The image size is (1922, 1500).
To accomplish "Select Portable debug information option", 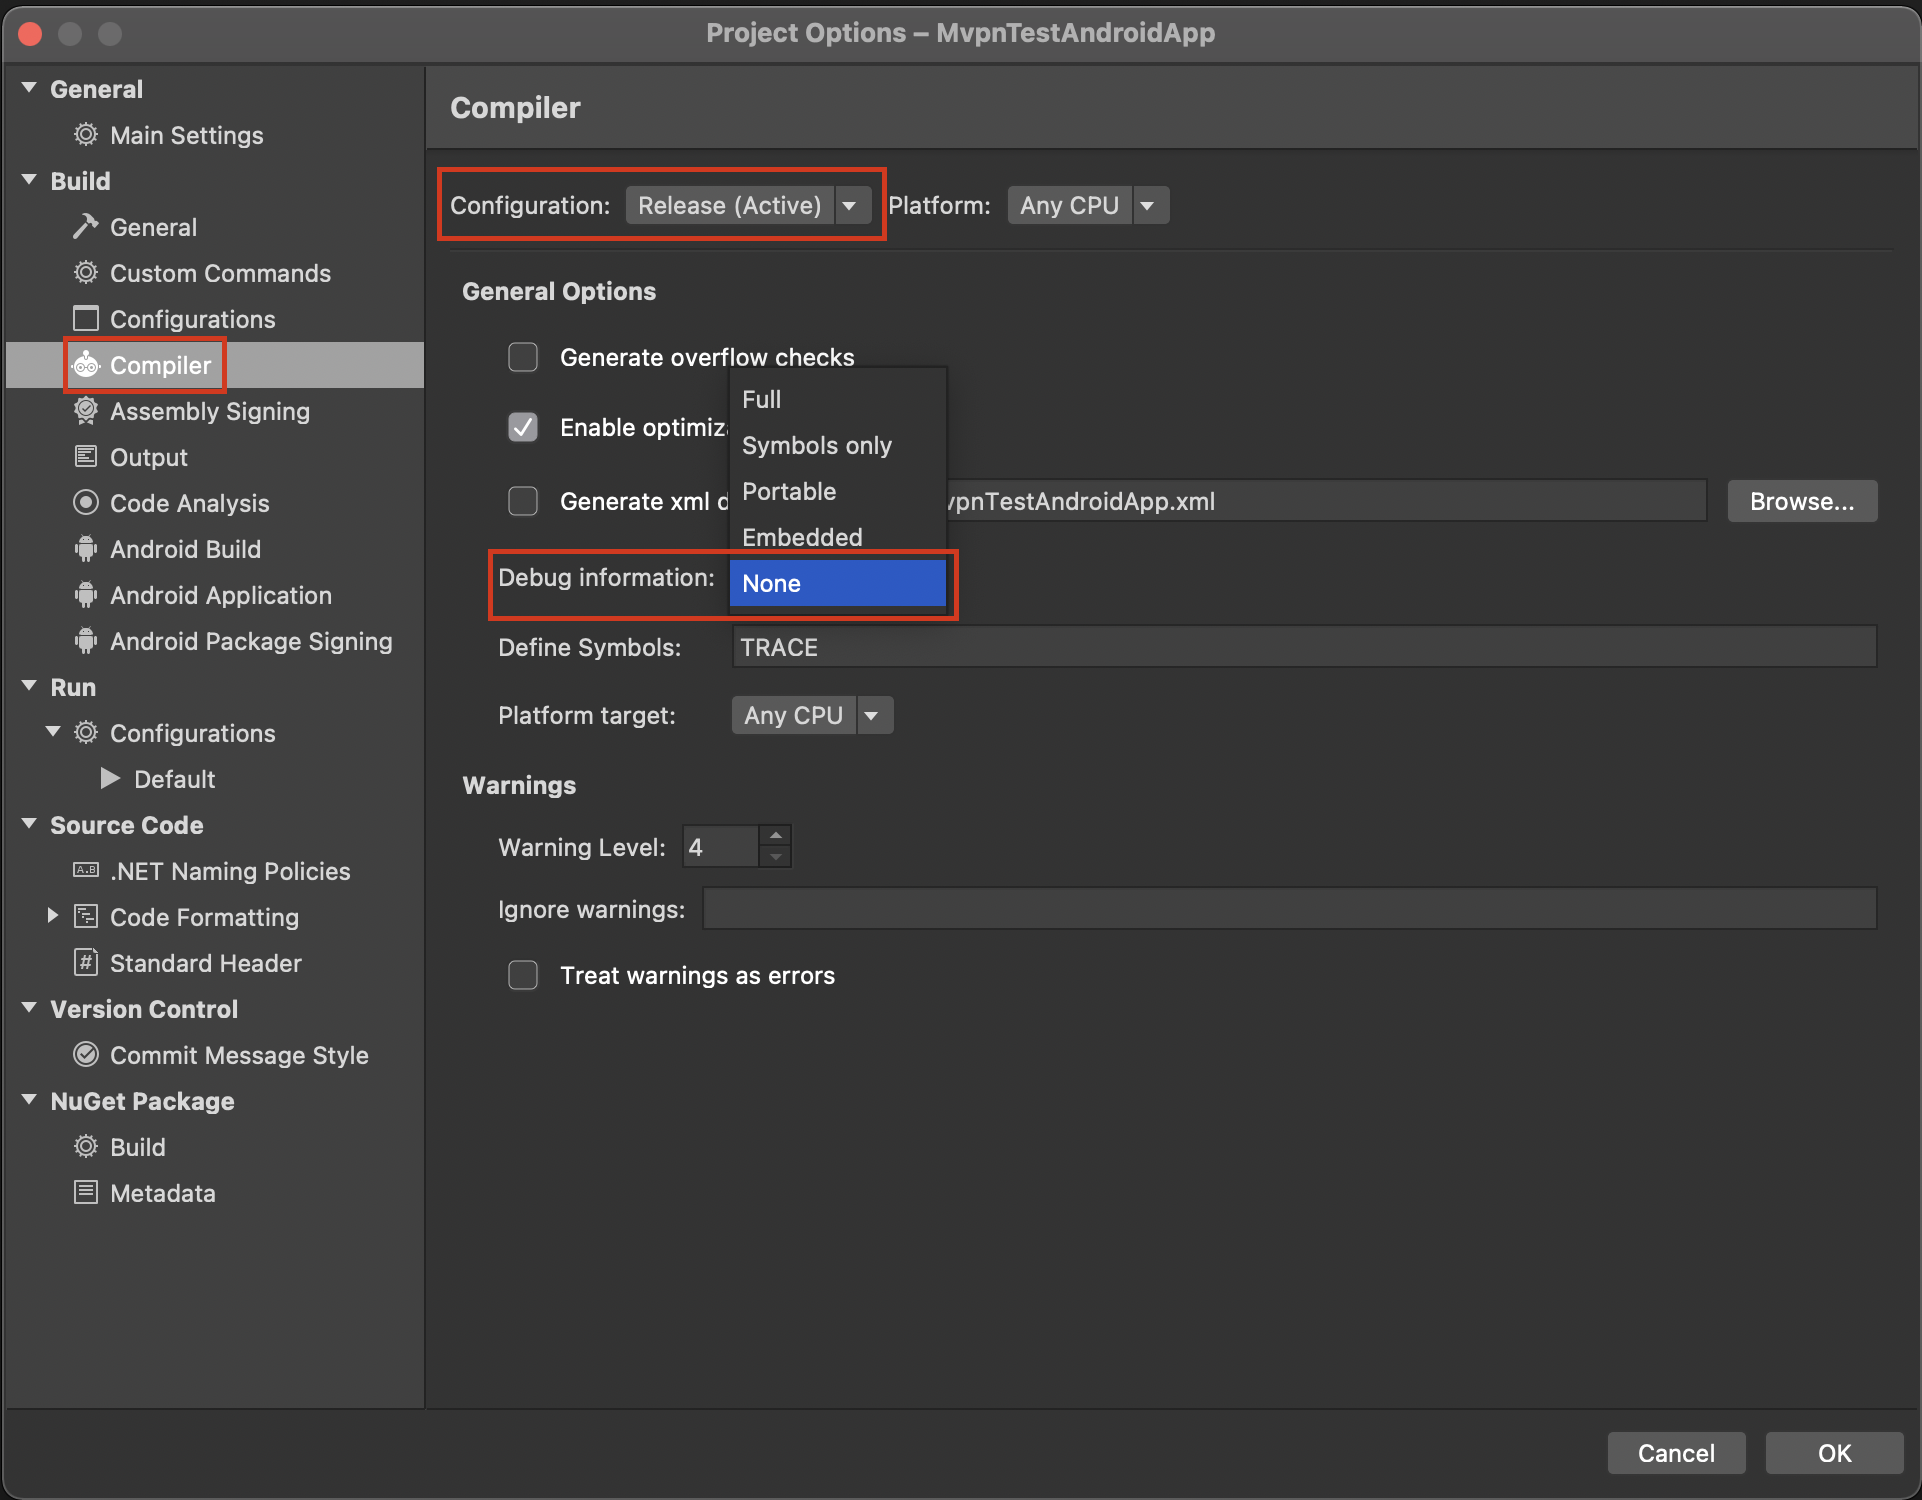I will click(x=838, y=491).
